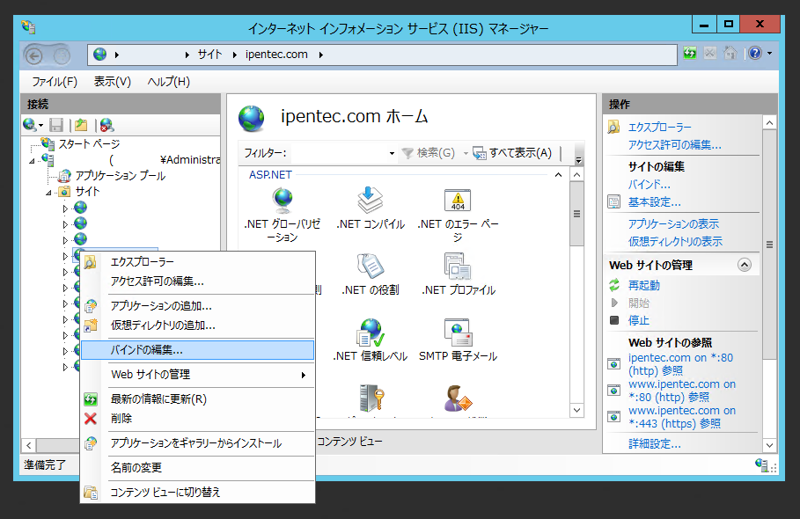Choose 仮想ディレクトリの追加... in context menu
The image size is (800, 519).
pos(197,325)
